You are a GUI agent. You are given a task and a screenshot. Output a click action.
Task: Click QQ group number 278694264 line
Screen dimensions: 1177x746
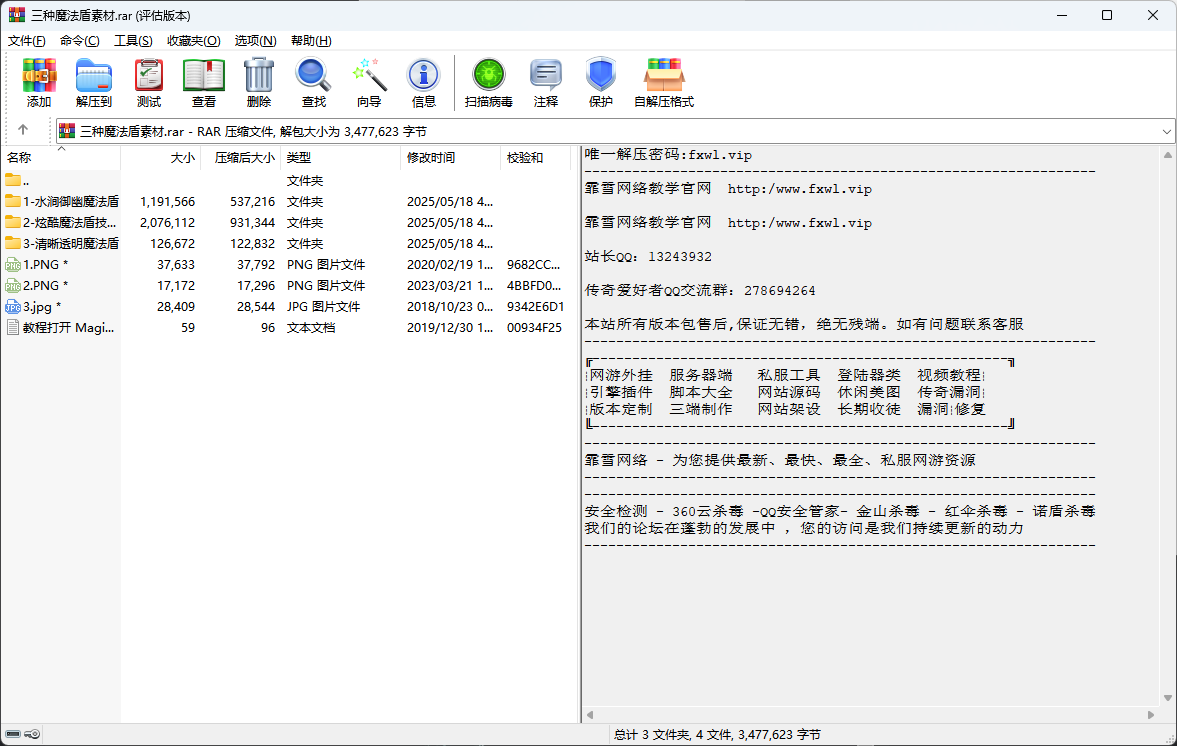pyautogui.click(x=700, y=290)
